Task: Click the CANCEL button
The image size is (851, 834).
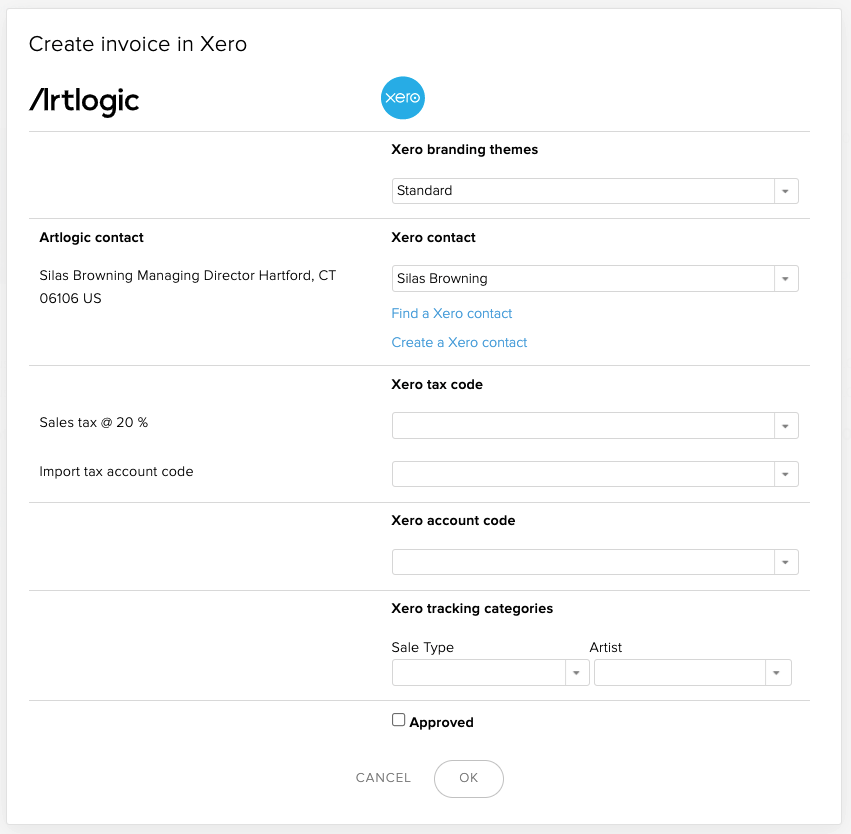Action: 383,778
